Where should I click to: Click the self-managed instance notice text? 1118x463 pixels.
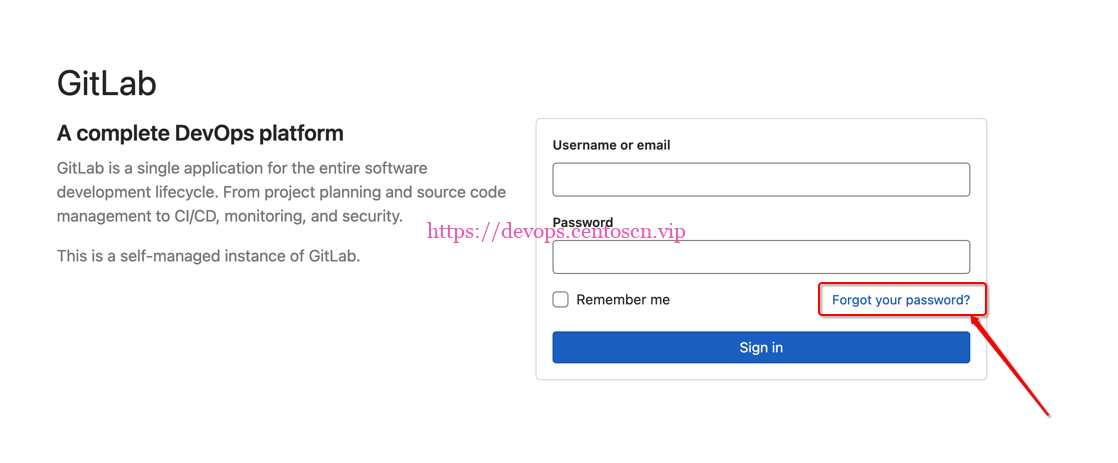(208, 256)
